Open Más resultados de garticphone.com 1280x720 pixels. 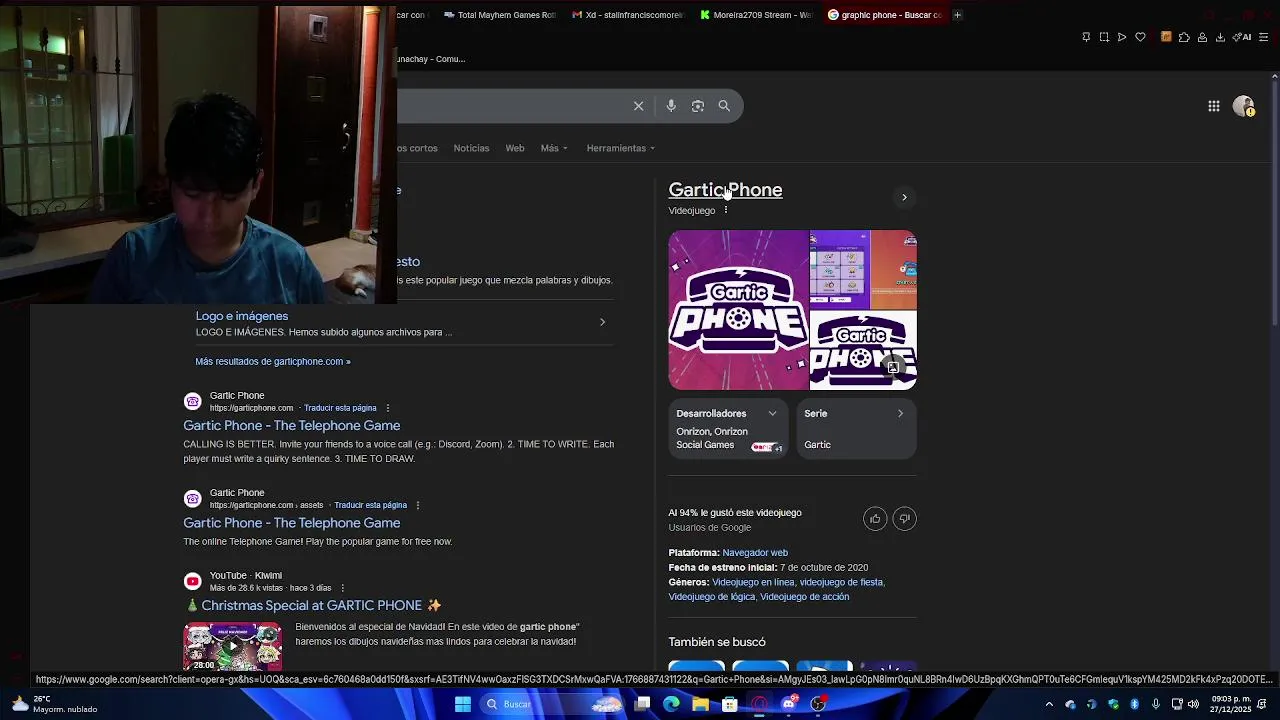(273, 361)
